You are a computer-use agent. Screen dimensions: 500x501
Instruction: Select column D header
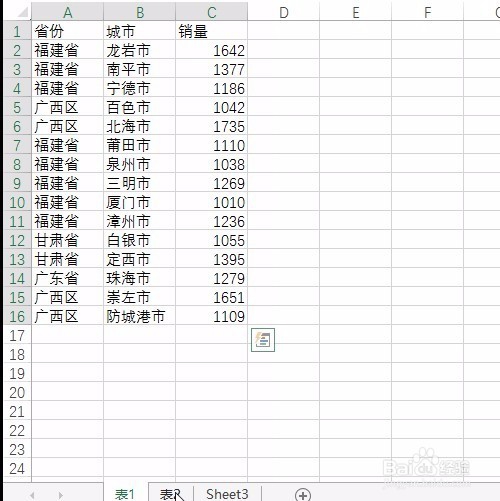tap(284, 13)
